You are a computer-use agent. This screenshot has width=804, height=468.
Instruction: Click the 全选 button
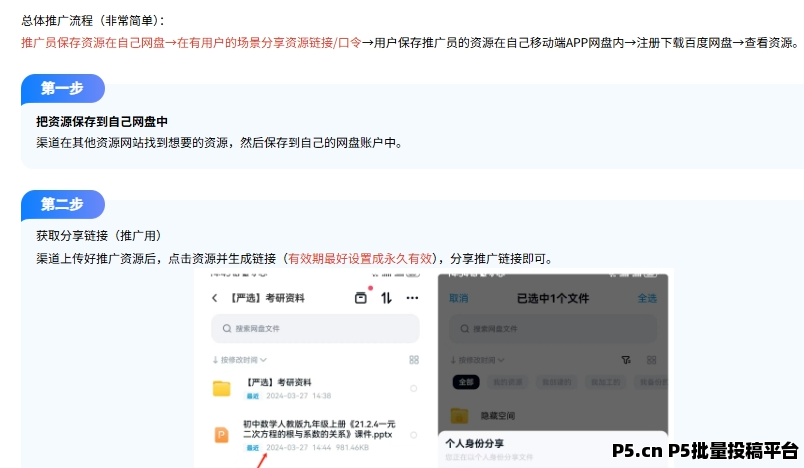pyautogui.click(x=647, y=298)
